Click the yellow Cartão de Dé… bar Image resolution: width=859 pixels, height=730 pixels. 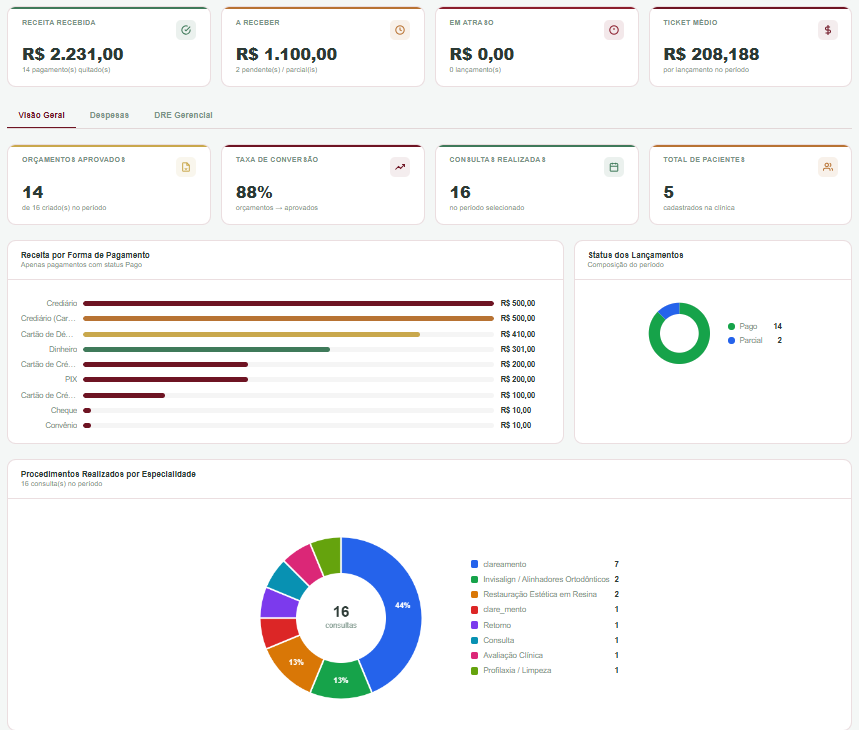pyautogui.click(x=251, y=334)
